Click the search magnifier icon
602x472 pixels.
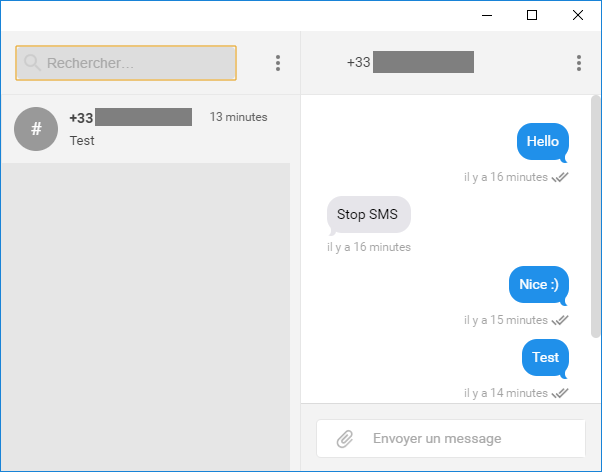pyautogui.click(x=32, y=63)
